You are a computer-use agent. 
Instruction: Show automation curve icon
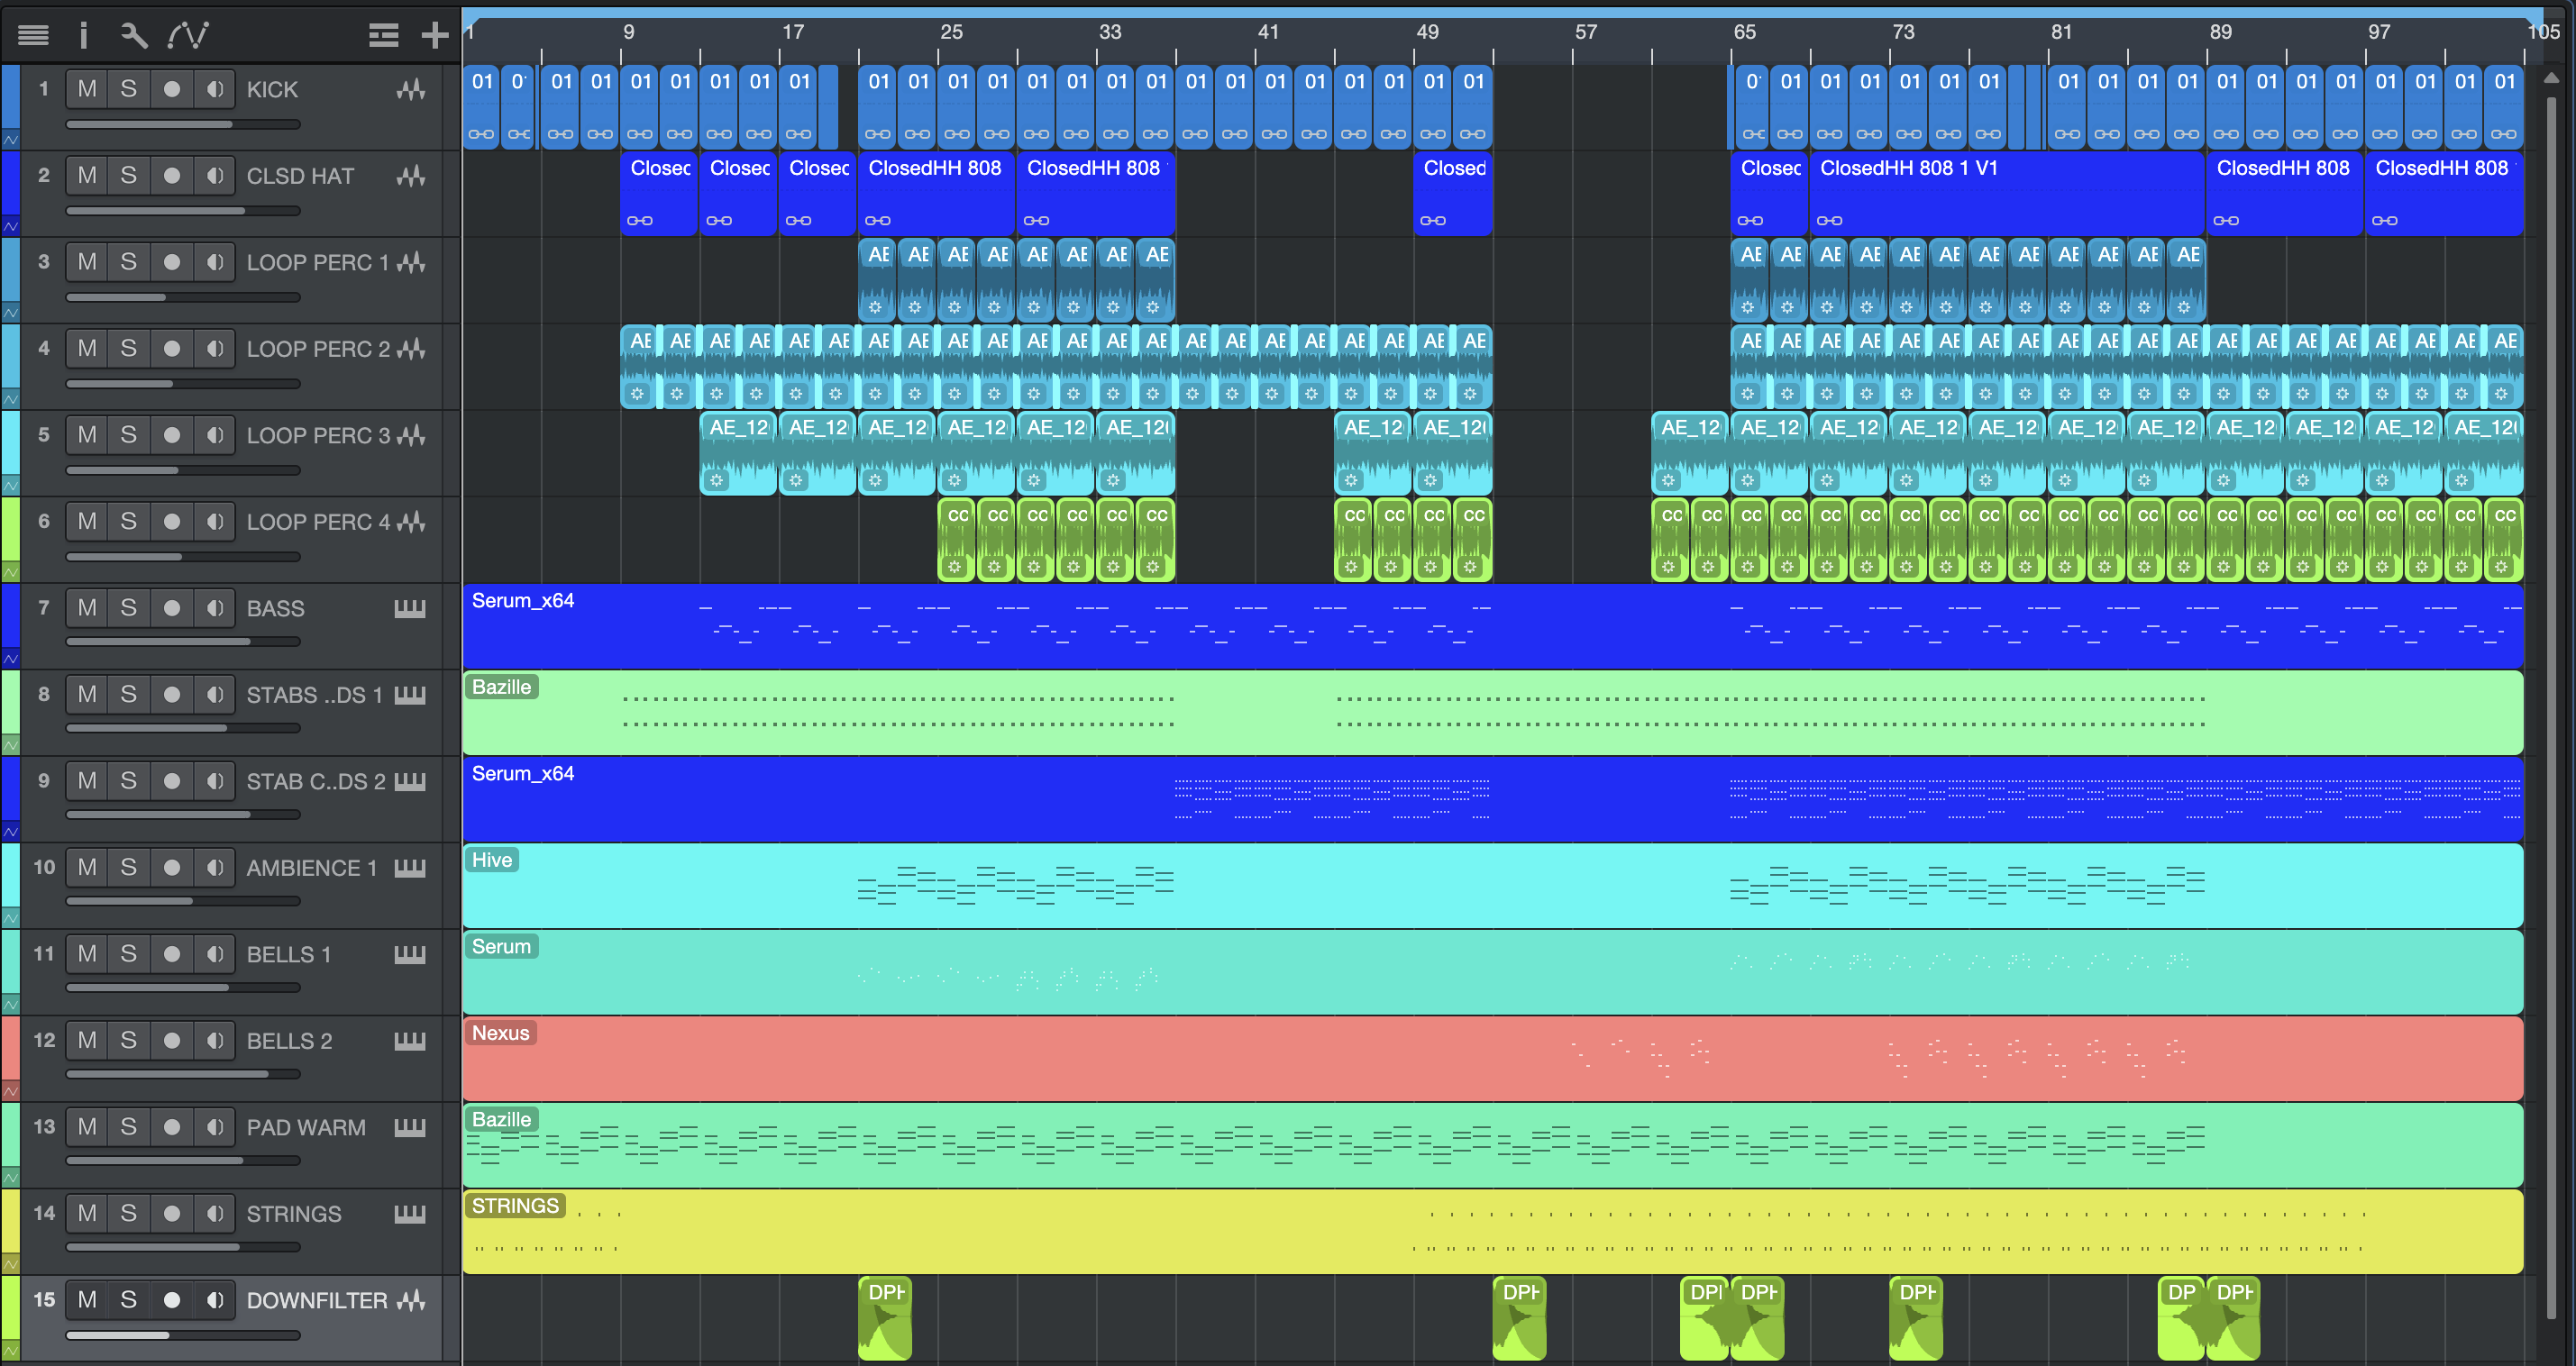pos(188,35)
